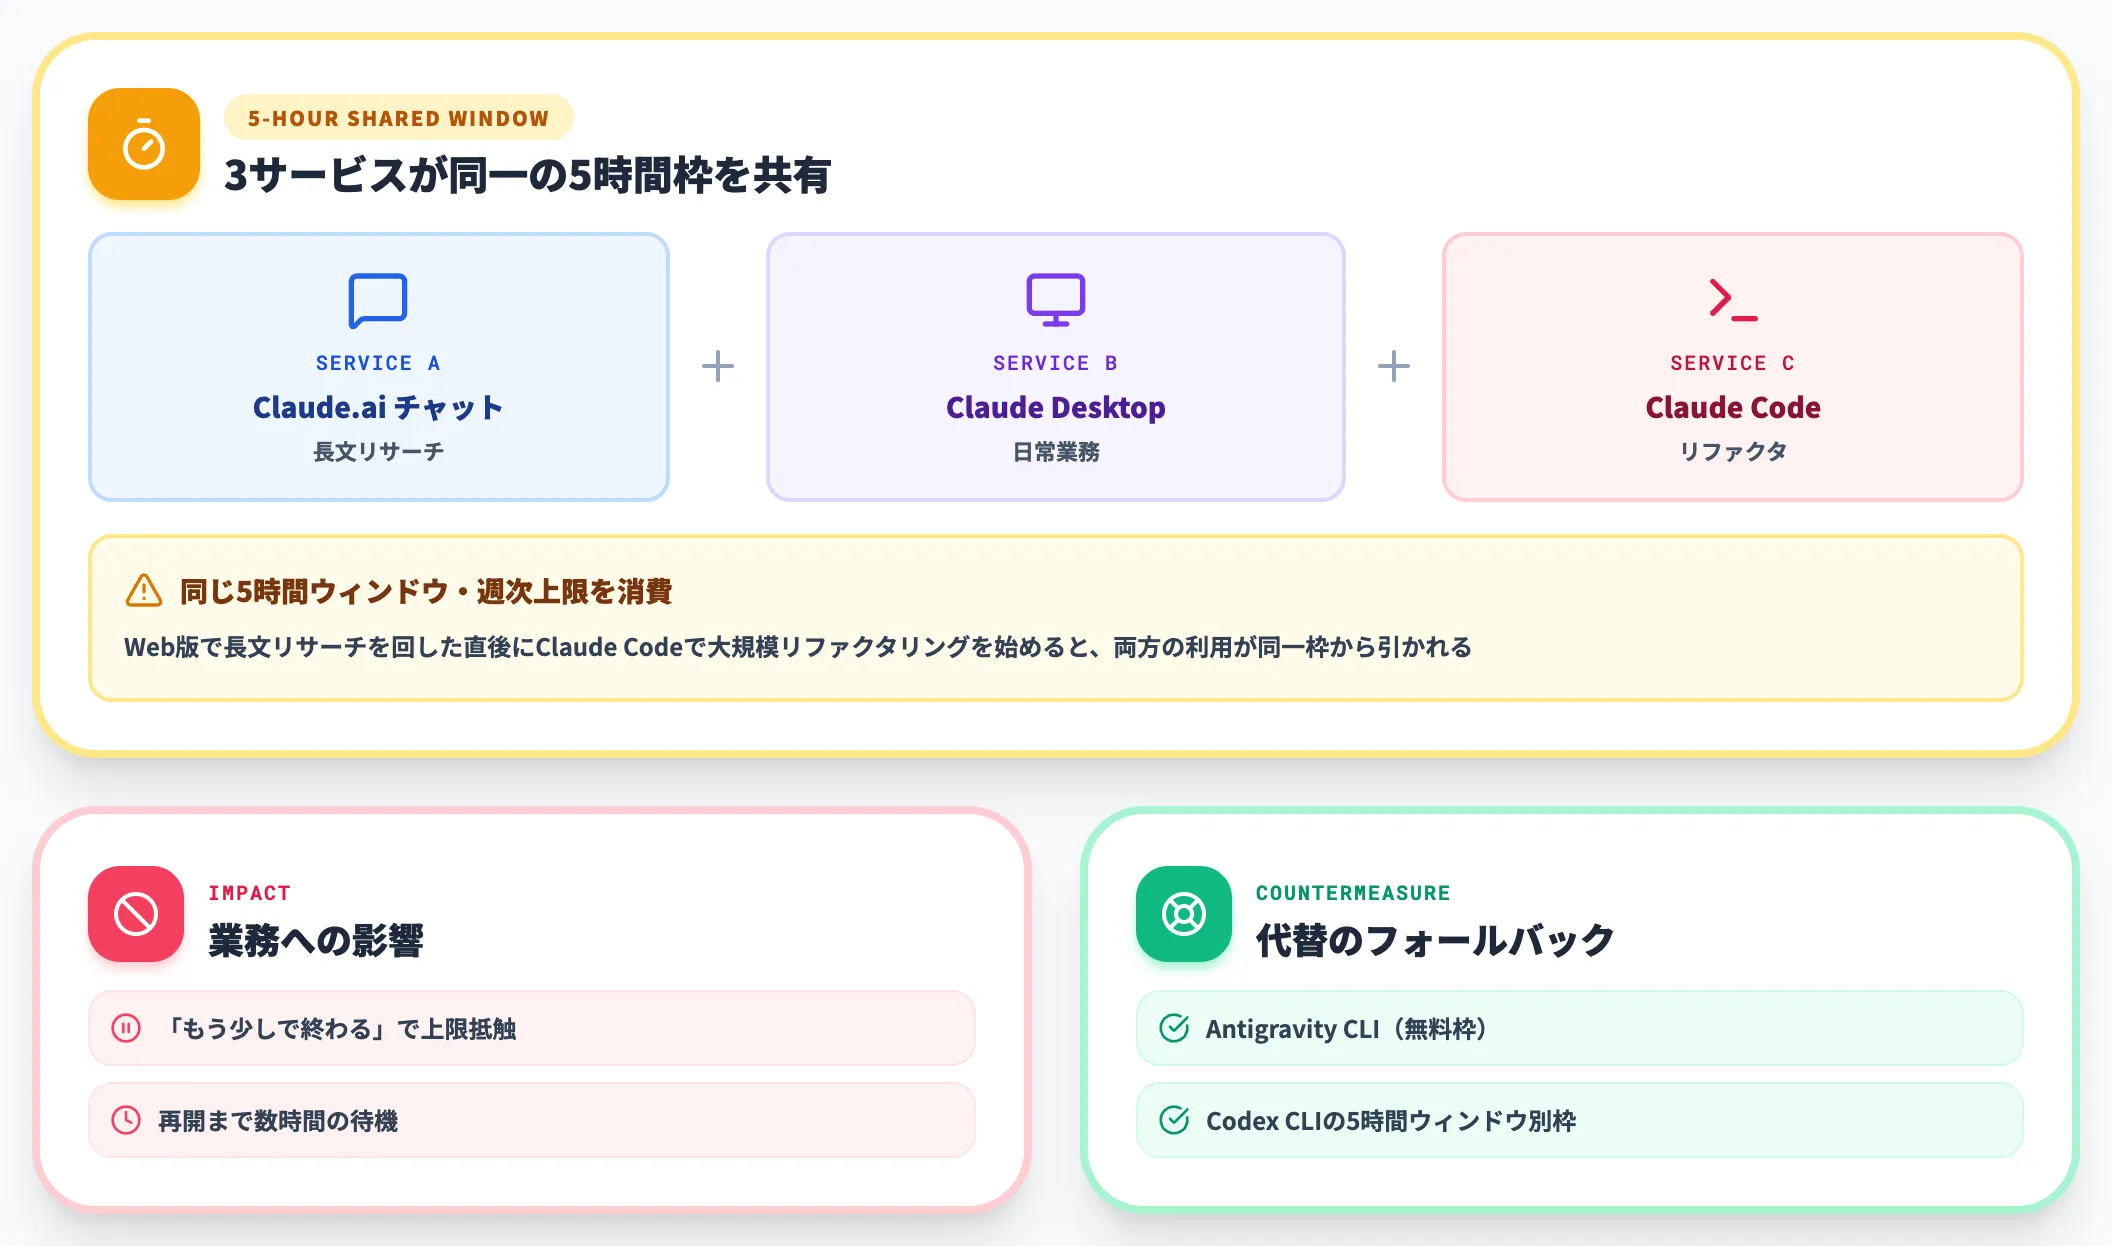
Task: Click the check icon beside Codex CLI
Action: coord(1174,1120)
